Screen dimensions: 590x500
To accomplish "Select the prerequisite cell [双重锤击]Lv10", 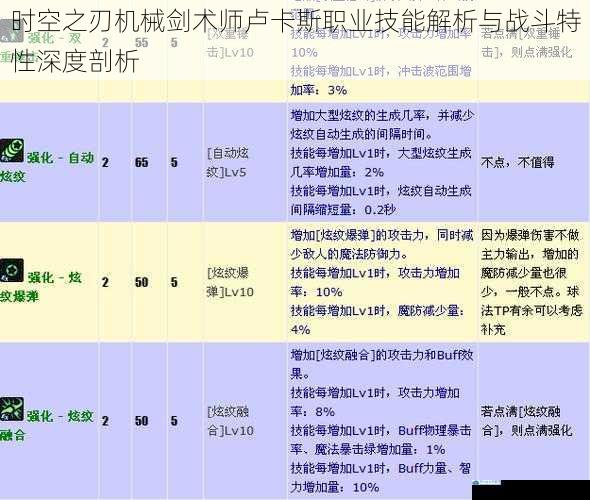I will click(230, 43).
